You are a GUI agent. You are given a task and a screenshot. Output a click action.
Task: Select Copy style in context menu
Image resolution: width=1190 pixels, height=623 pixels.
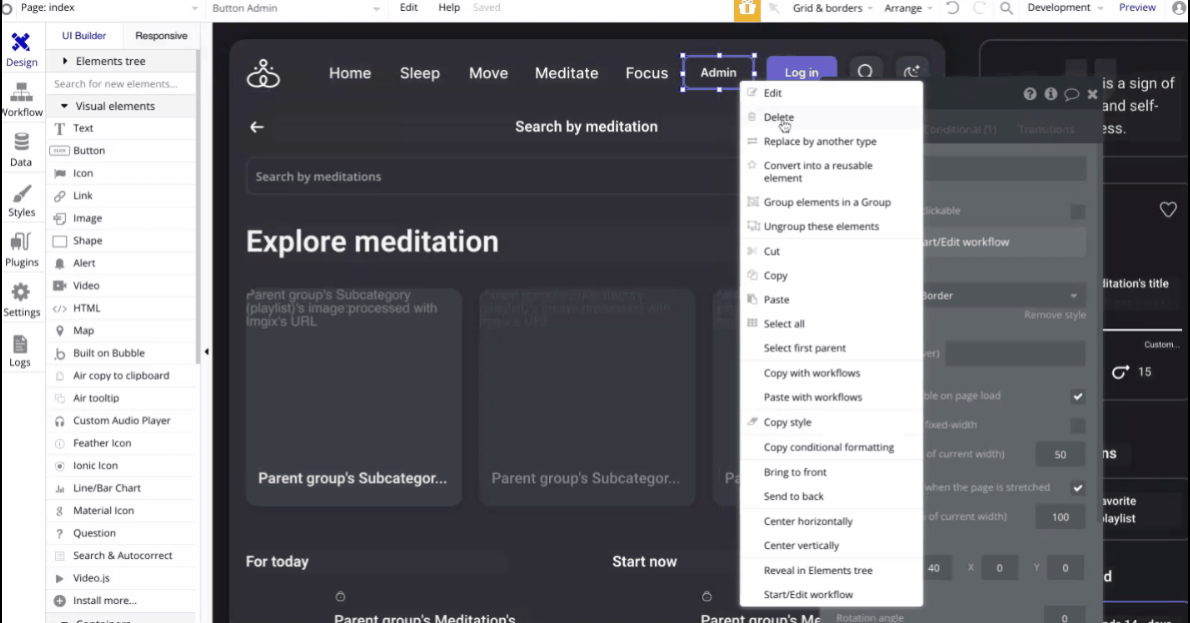[x=787, y=422]
